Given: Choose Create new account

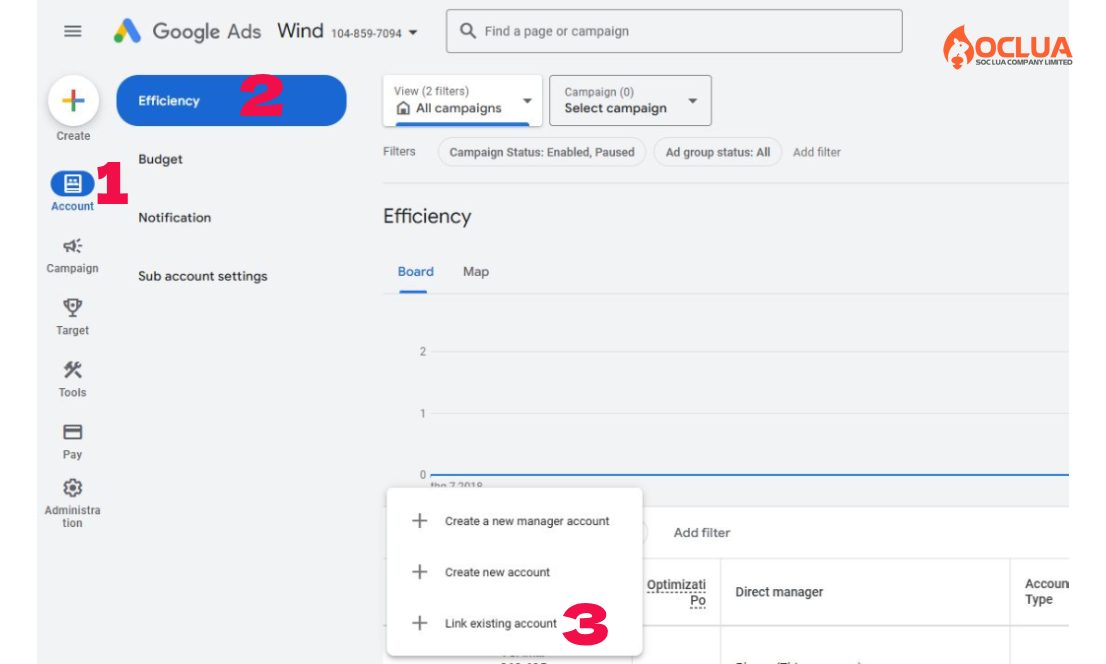Looking at the screenshot, I should (497, 572).
